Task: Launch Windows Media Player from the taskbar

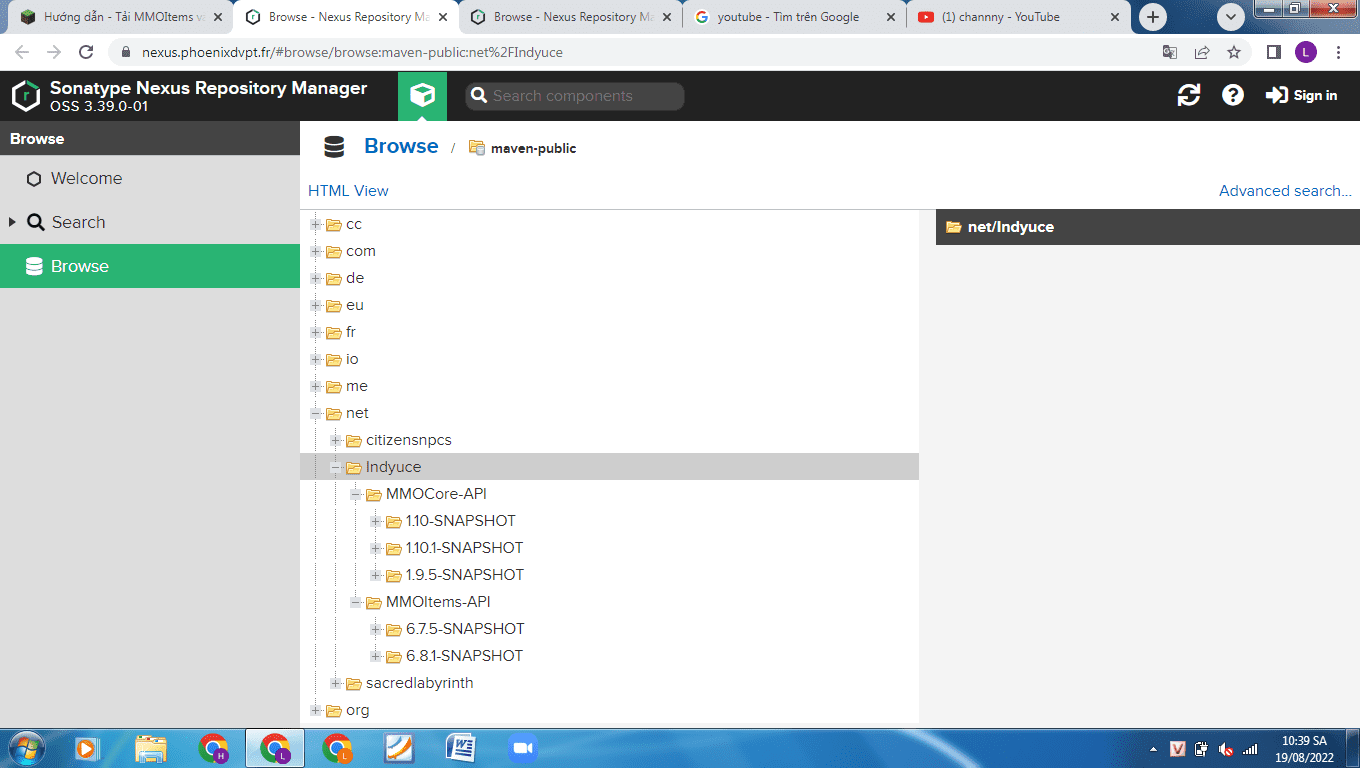Action: 87,748
